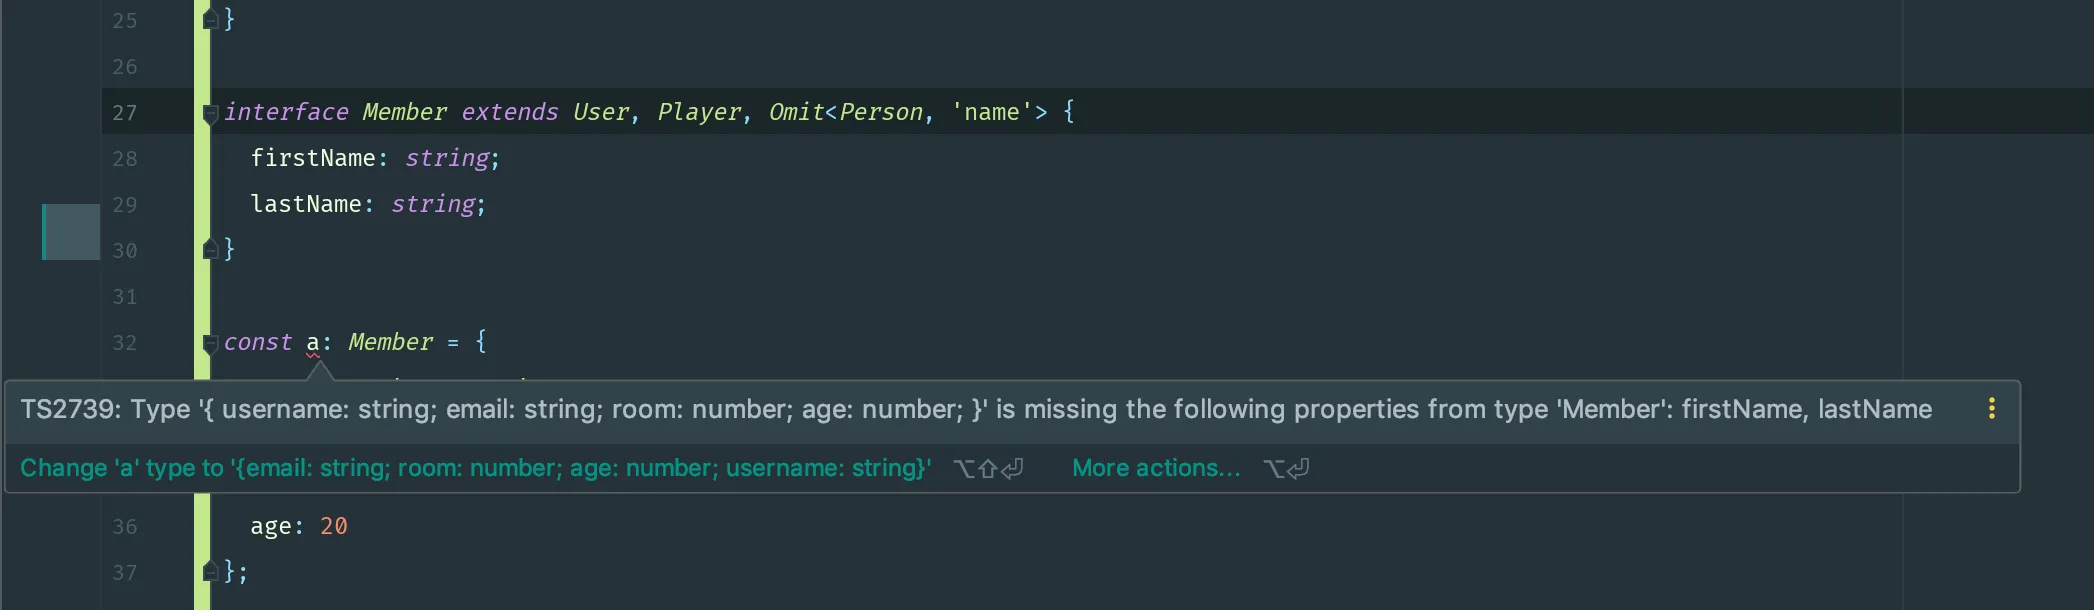Click the age value 20
The height and width of the screenshot is (610, 2094).
click(x=333, y=527)
